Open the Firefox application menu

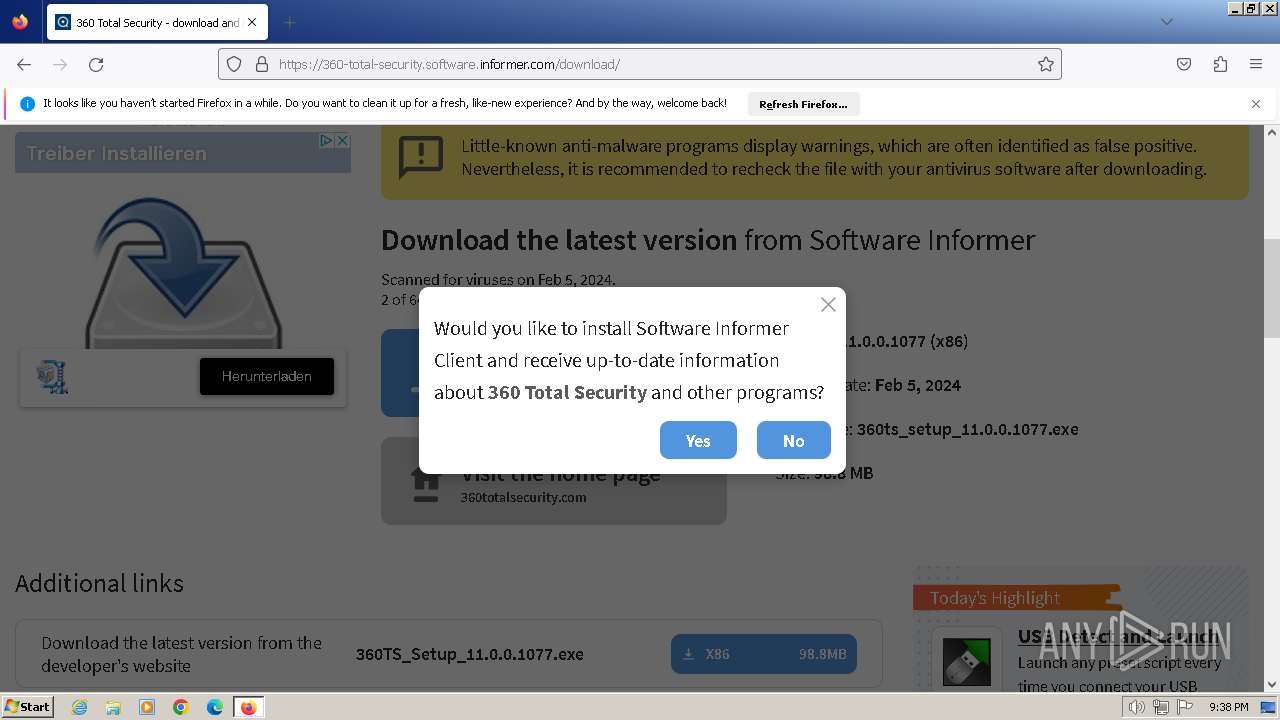point(1256,64)
